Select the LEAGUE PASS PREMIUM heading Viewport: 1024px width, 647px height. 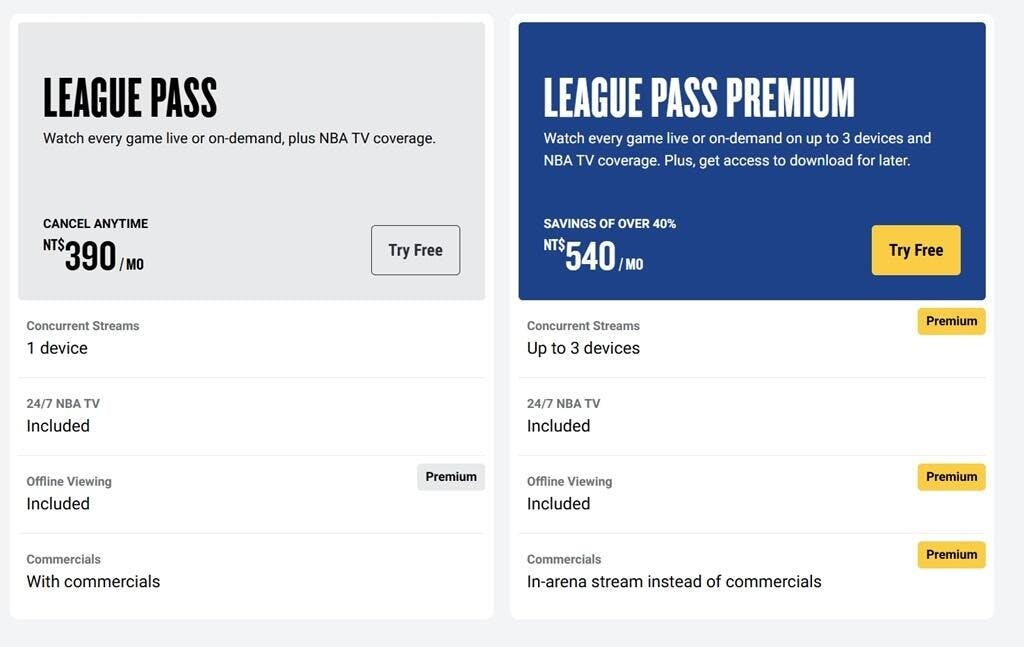[699, 98]
